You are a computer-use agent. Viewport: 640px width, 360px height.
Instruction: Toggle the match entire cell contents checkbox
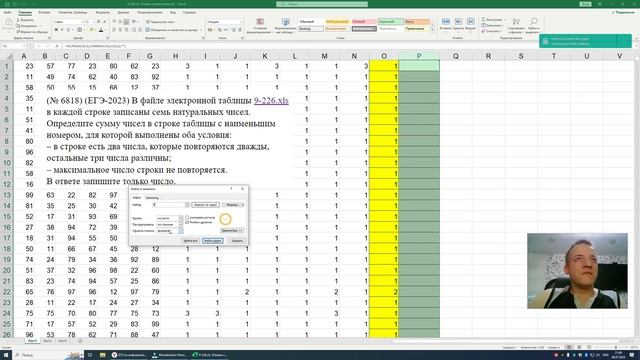187,222
